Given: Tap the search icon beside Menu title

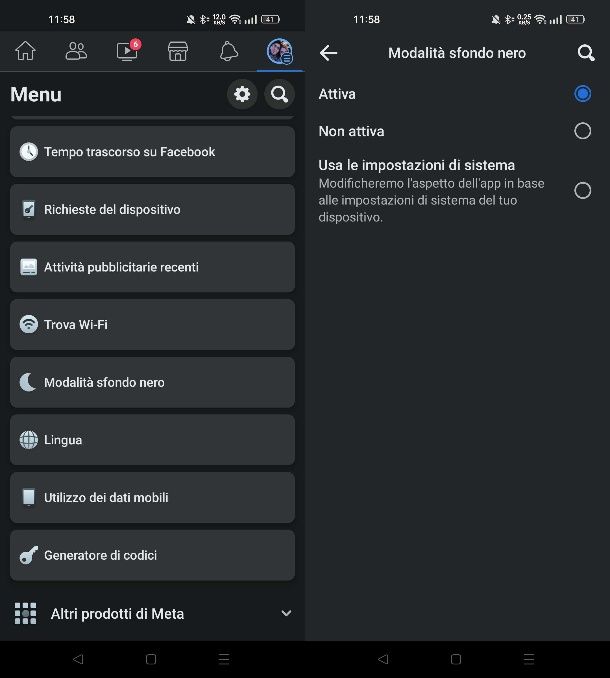Looking at the screenshot, I should pos(279,94).
